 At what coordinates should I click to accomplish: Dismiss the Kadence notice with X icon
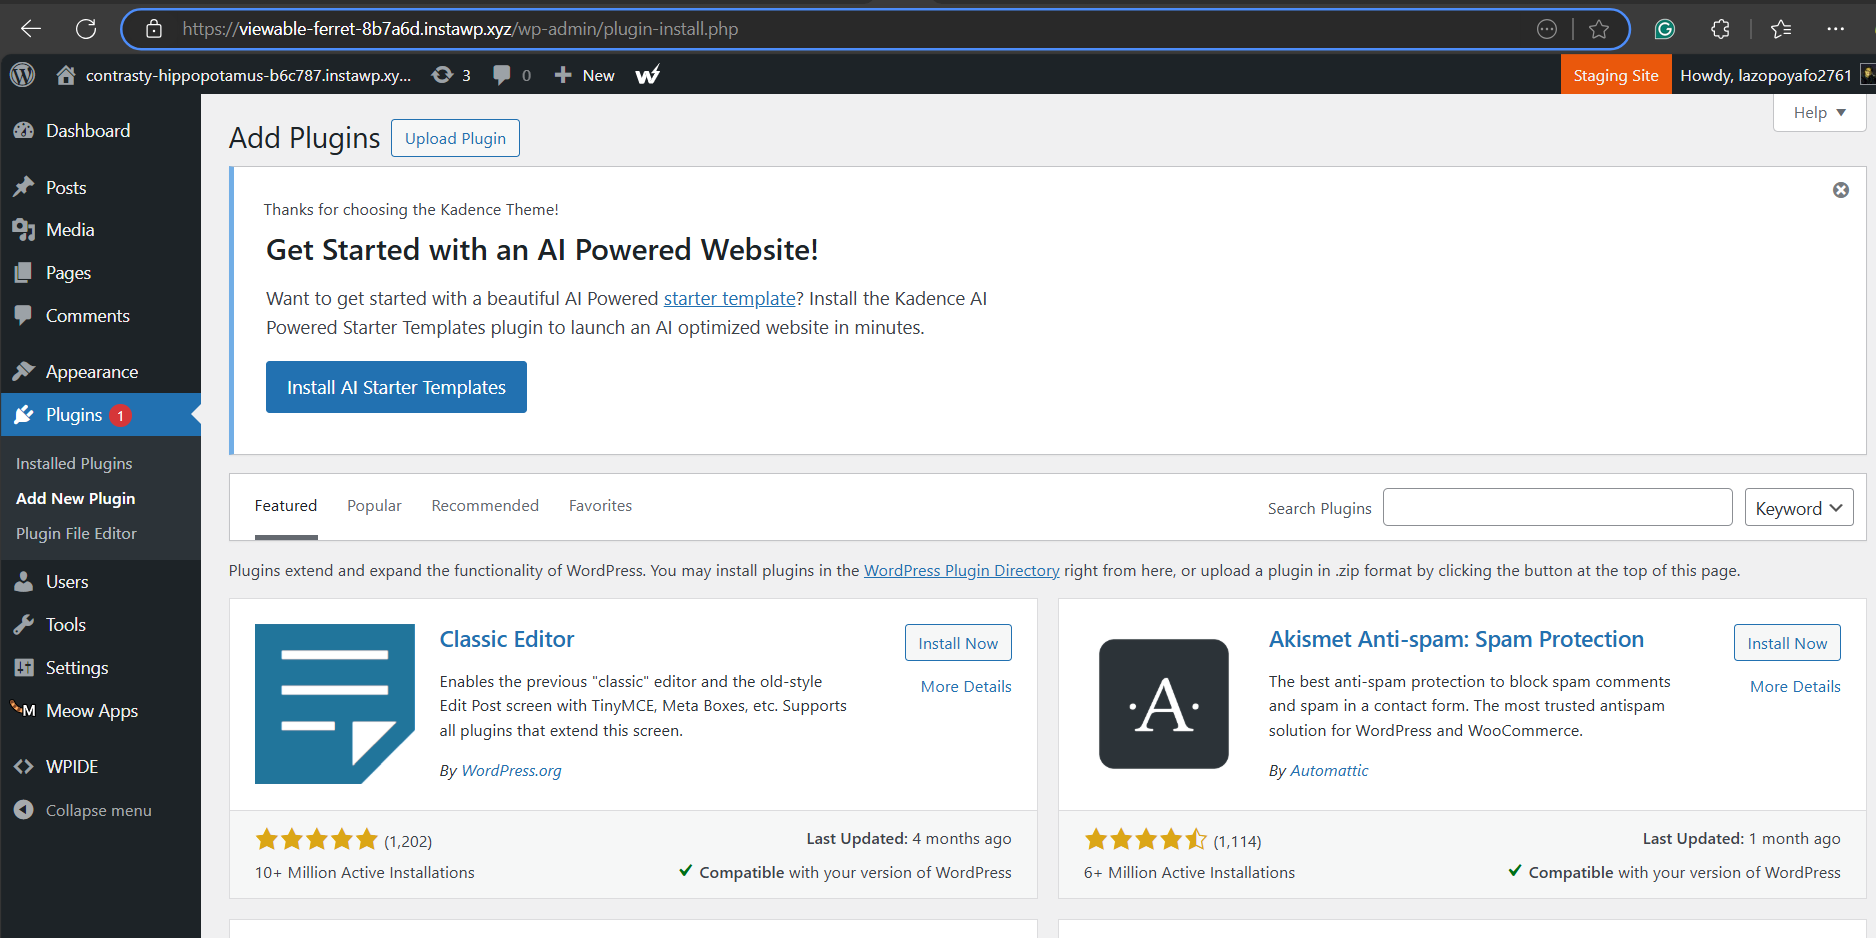(1841, 190)
